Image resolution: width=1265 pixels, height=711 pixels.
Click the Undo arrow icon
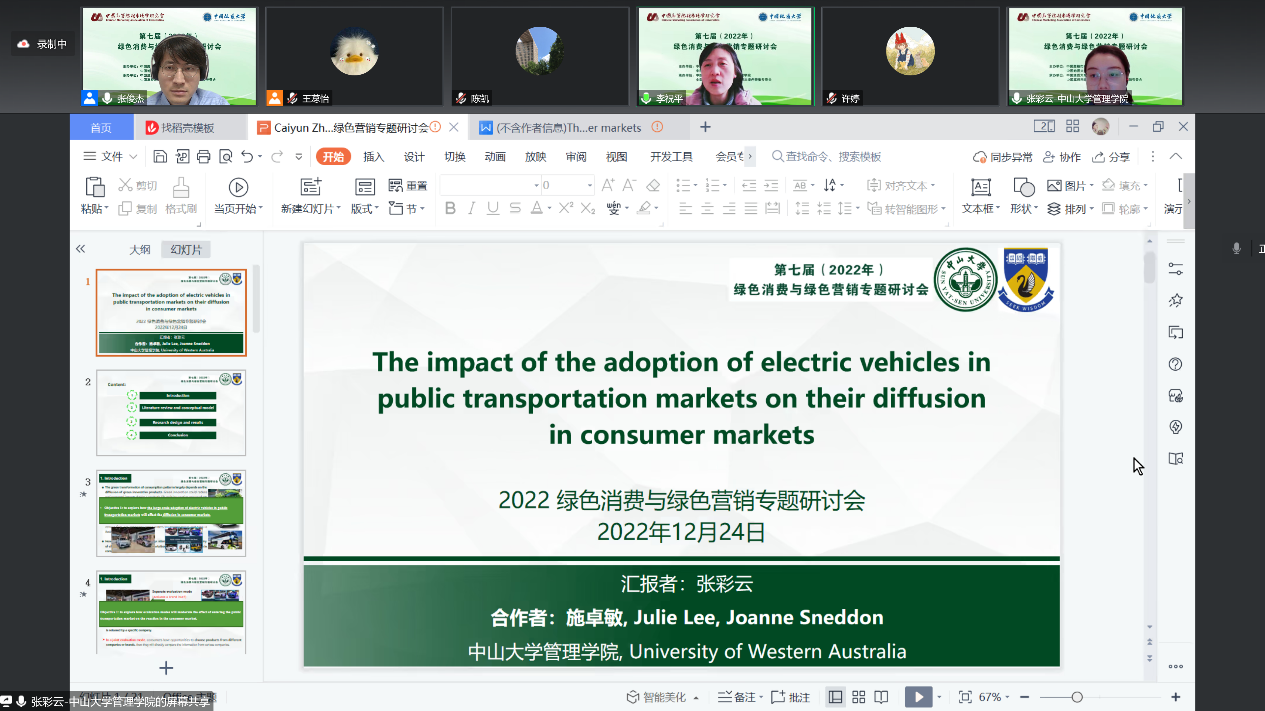pos(247,157)
